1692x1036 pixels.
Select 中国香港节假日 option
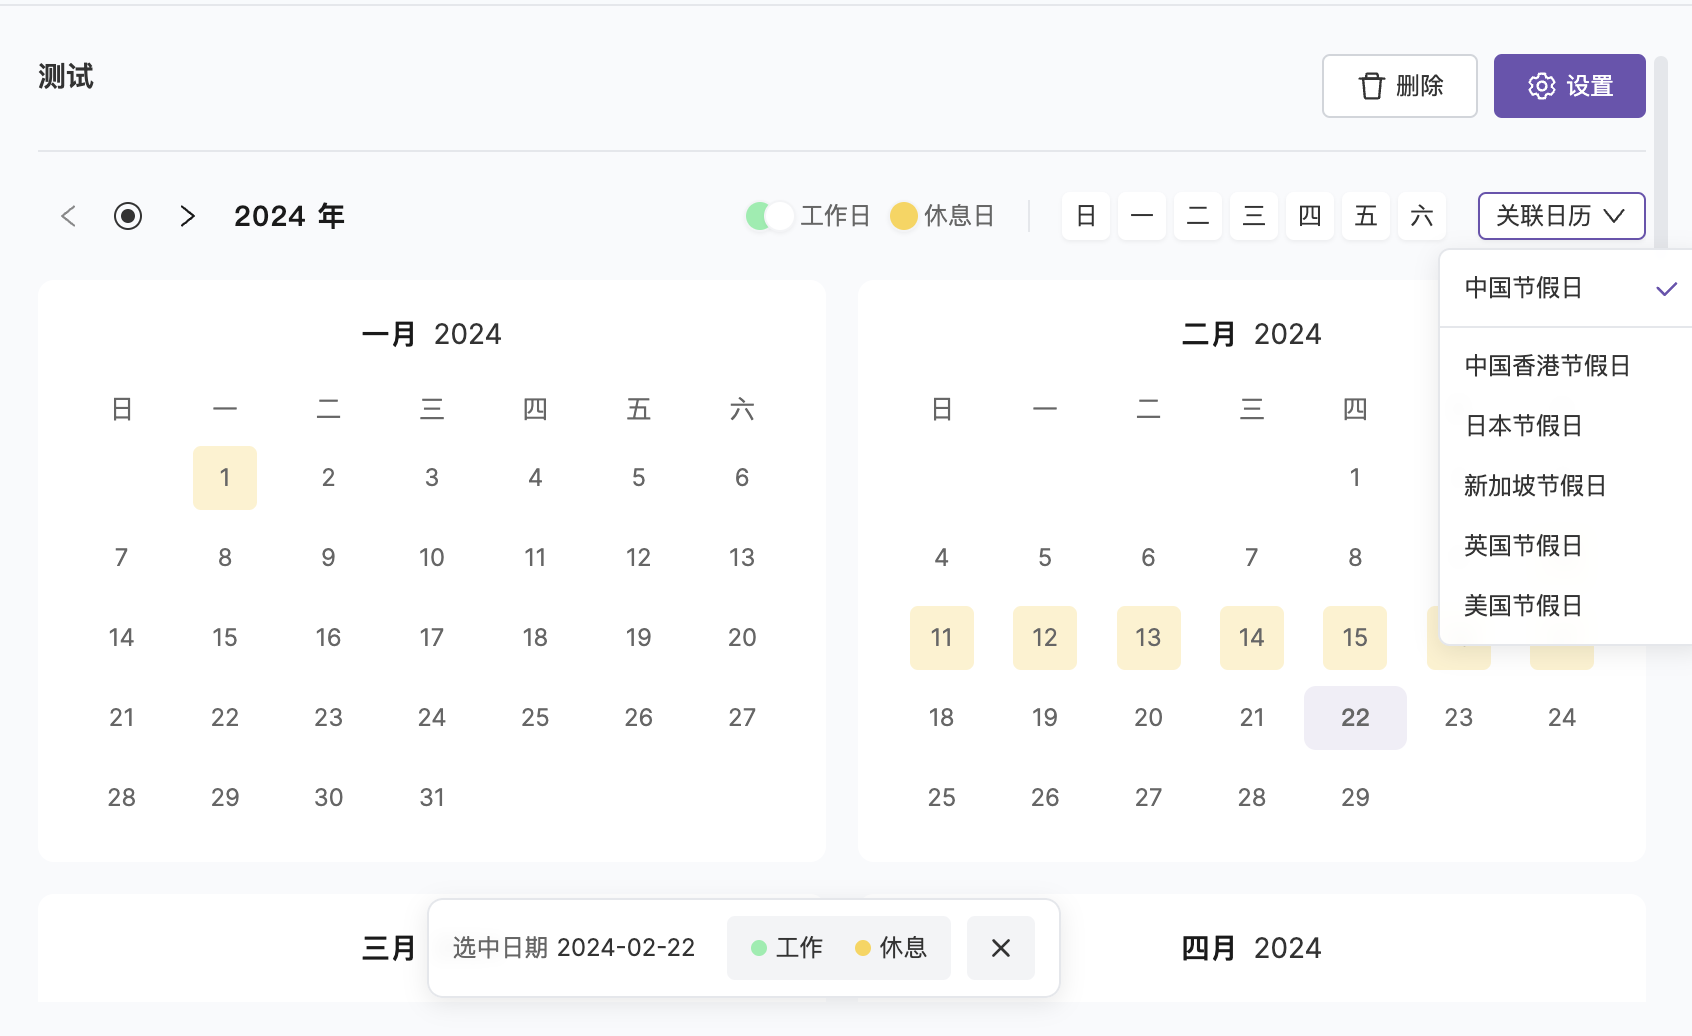point(1568,366)
